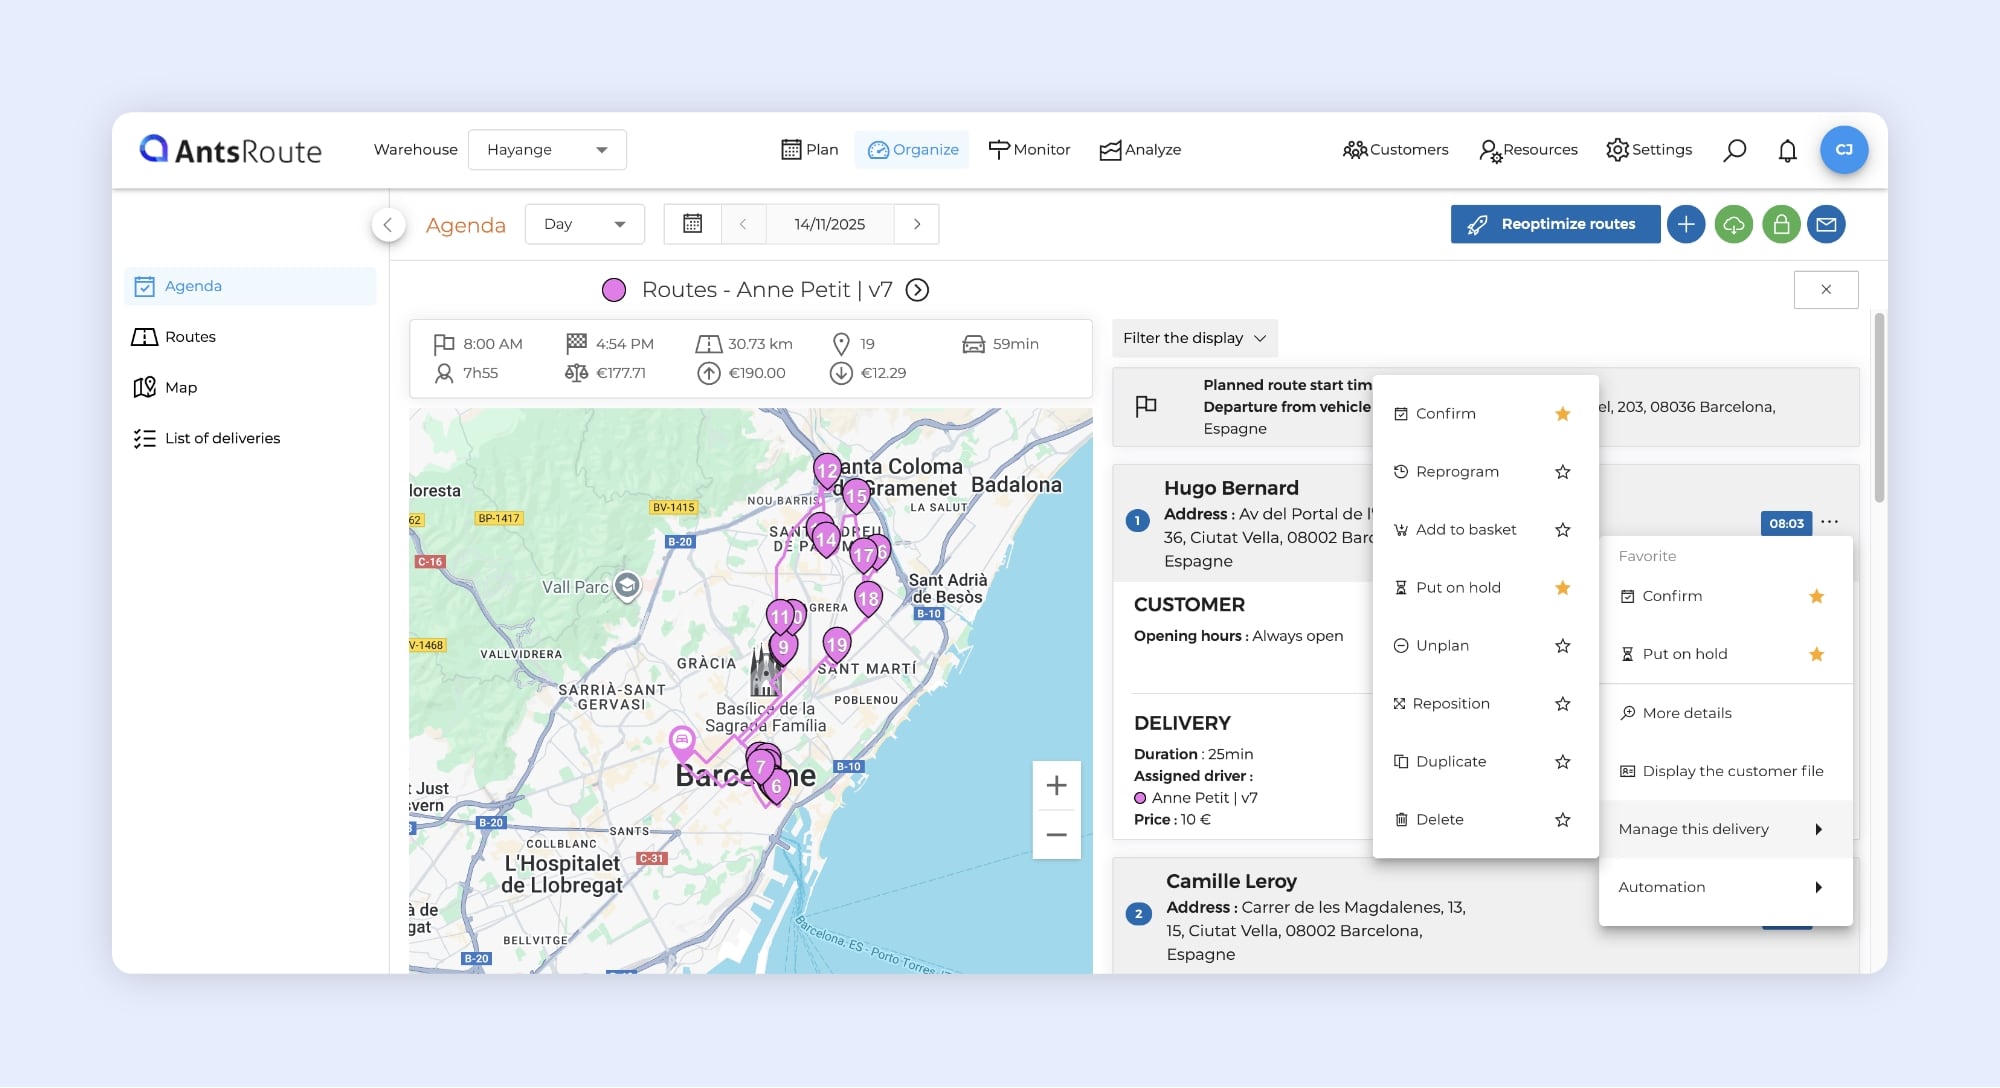Open the Hayange warehouse dropdown
This screenshot has height=1088, width=2000.
click(x=547, y=150)
